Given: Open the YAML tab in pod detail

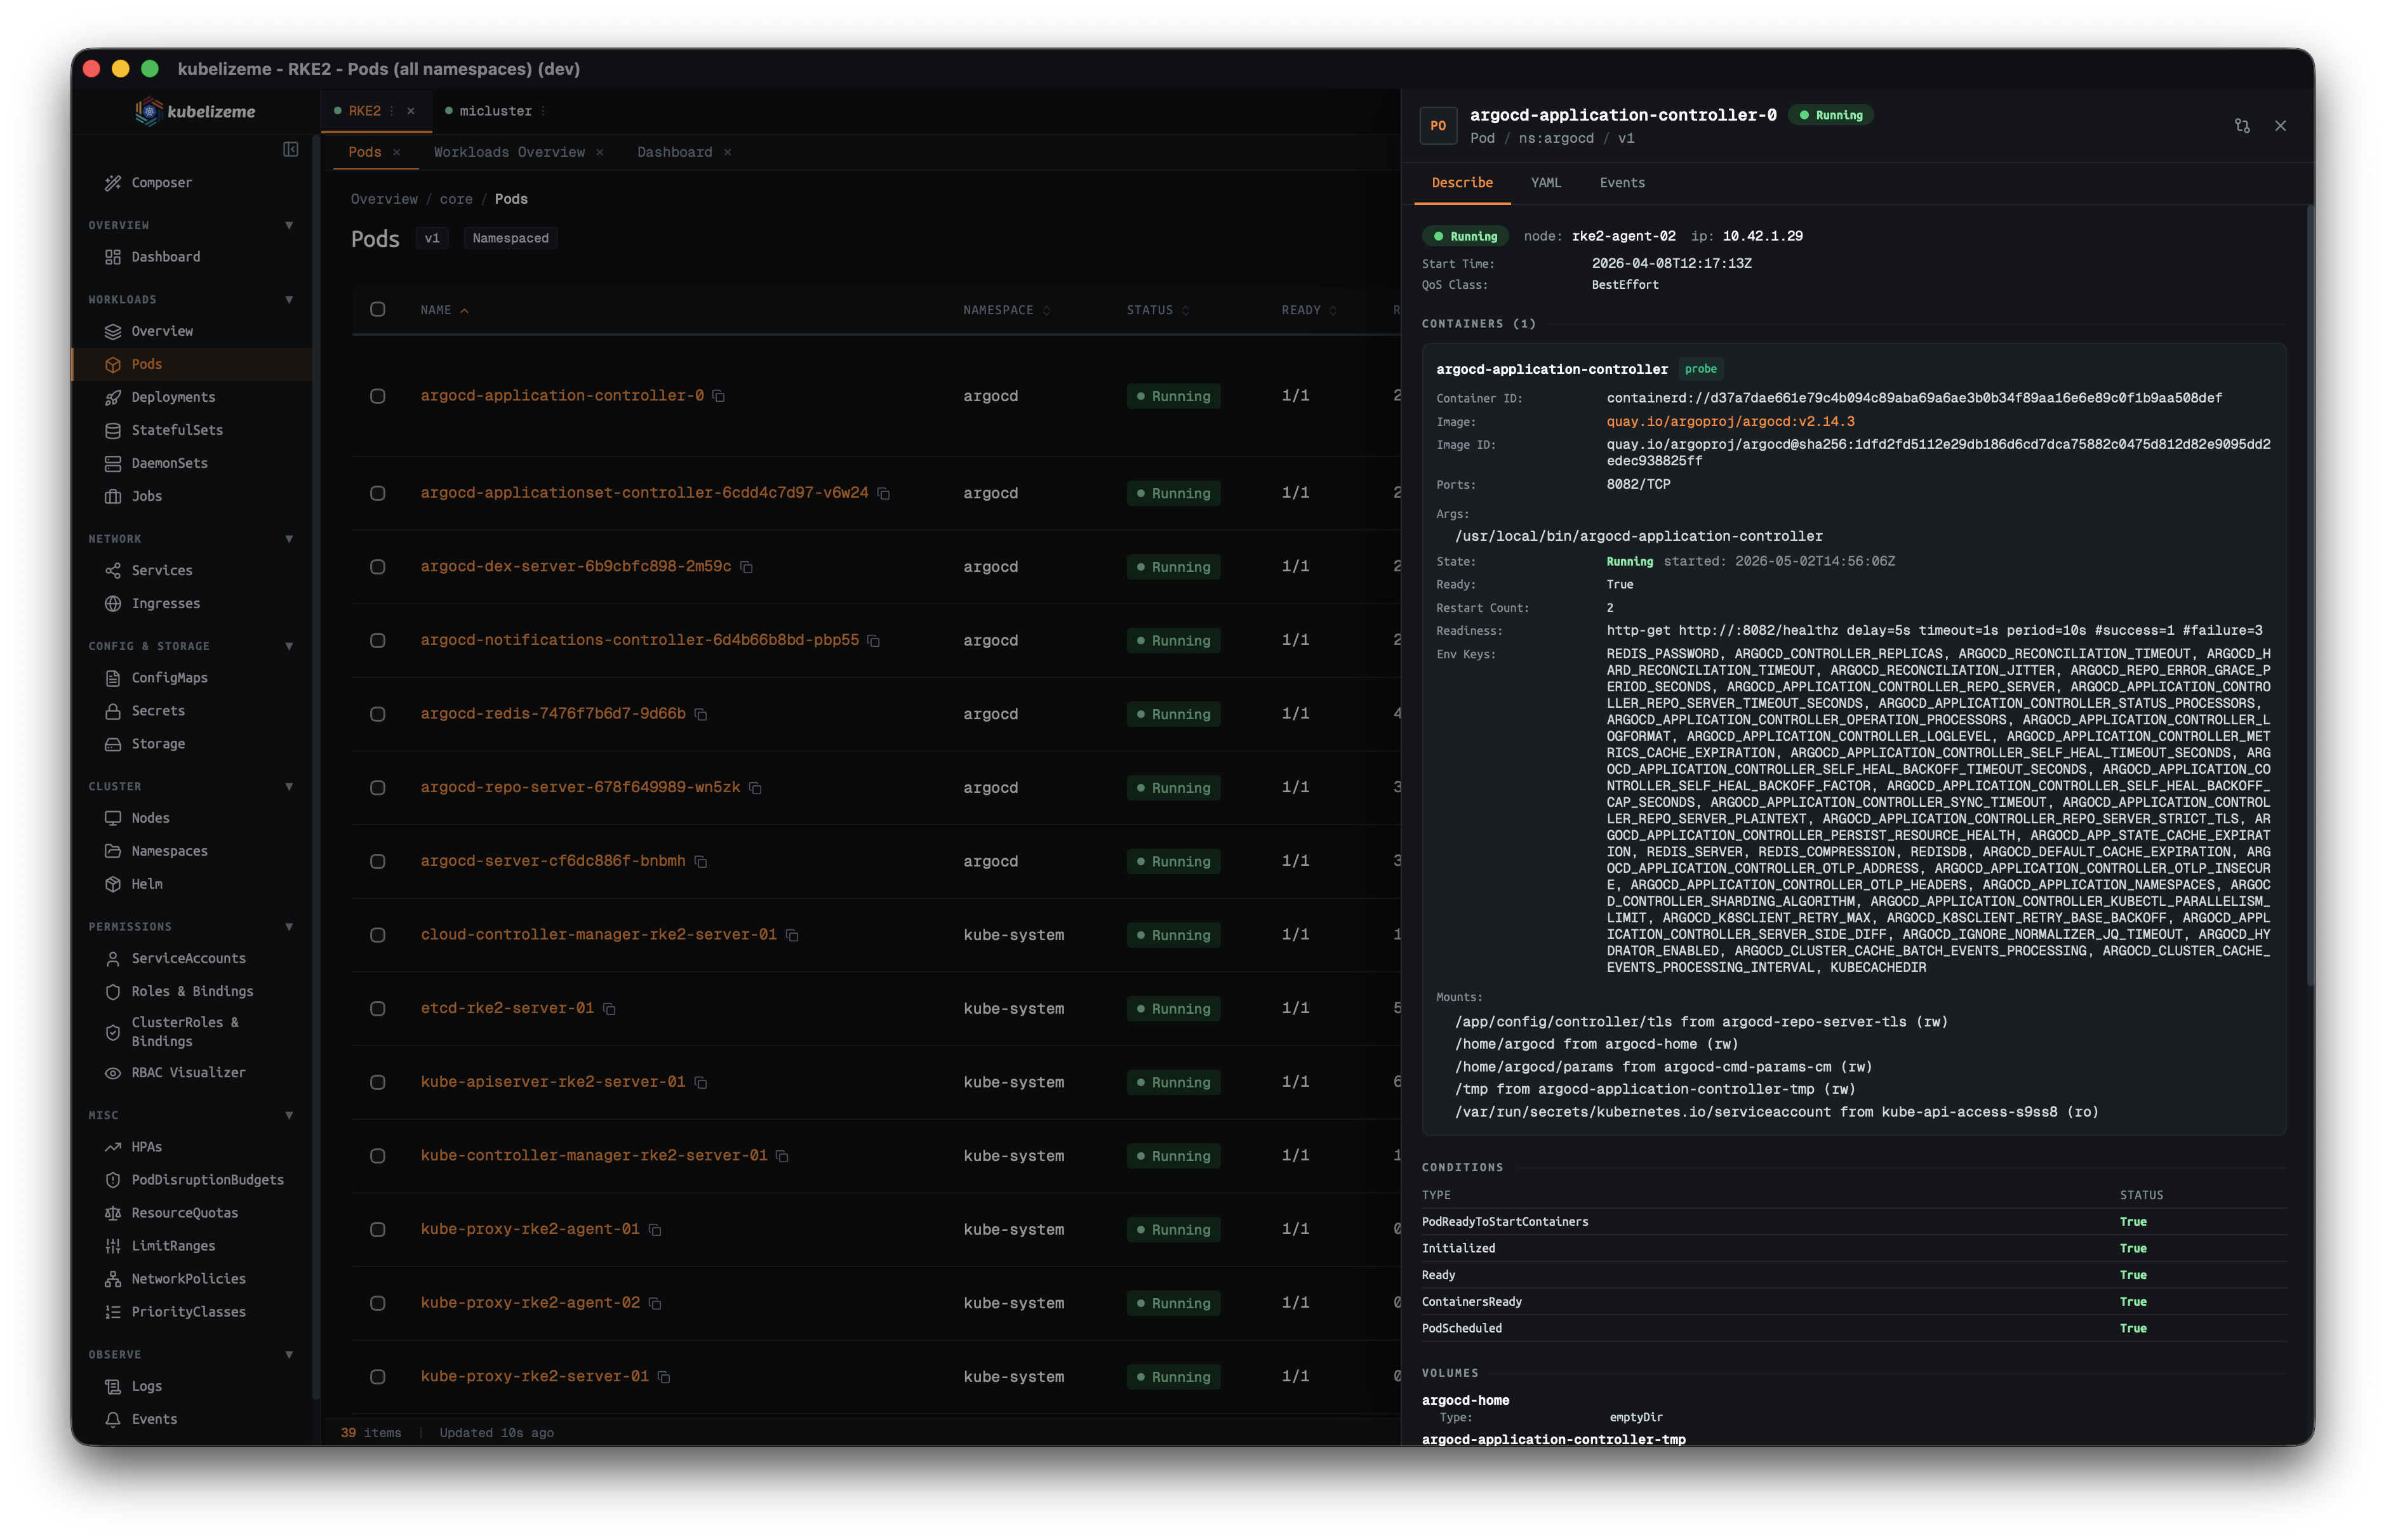Looking at the screenshot, I should tap(1545, 183).
